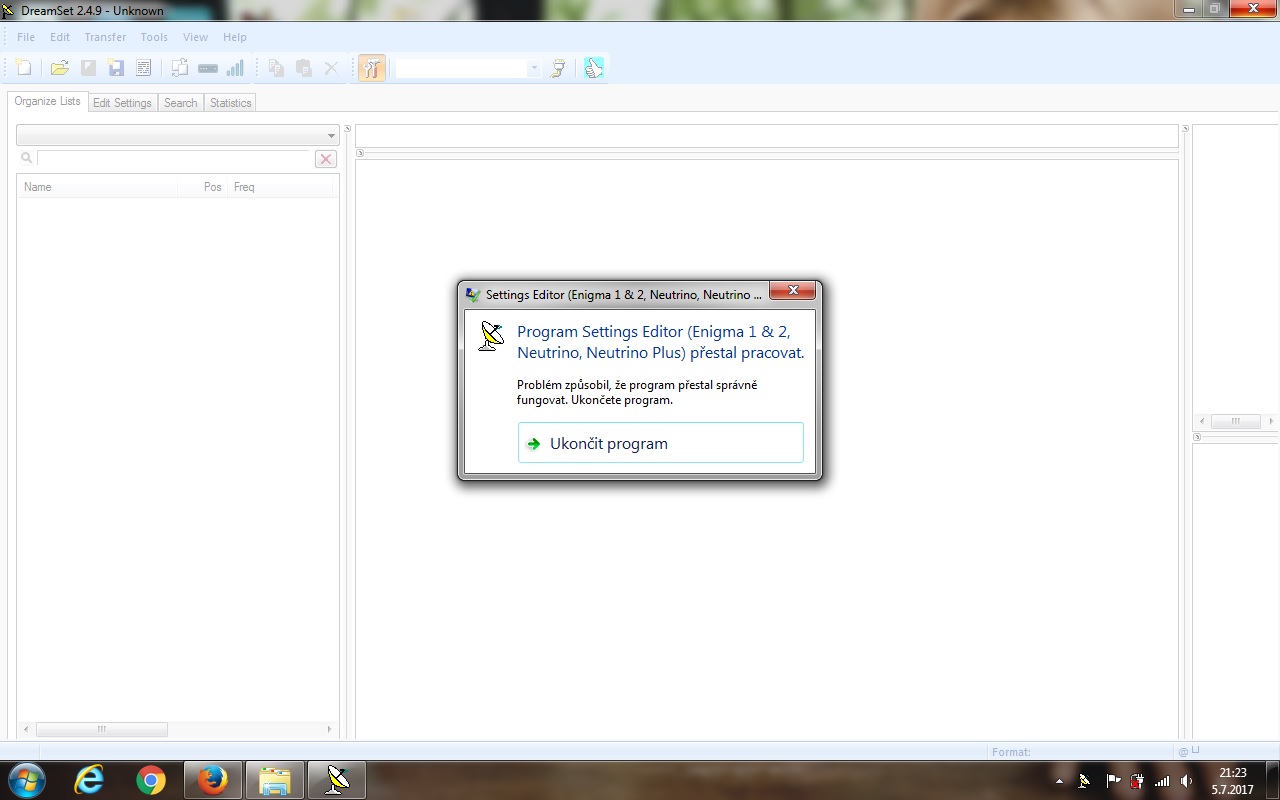Open the Windows Start menu

coord(27,780)
